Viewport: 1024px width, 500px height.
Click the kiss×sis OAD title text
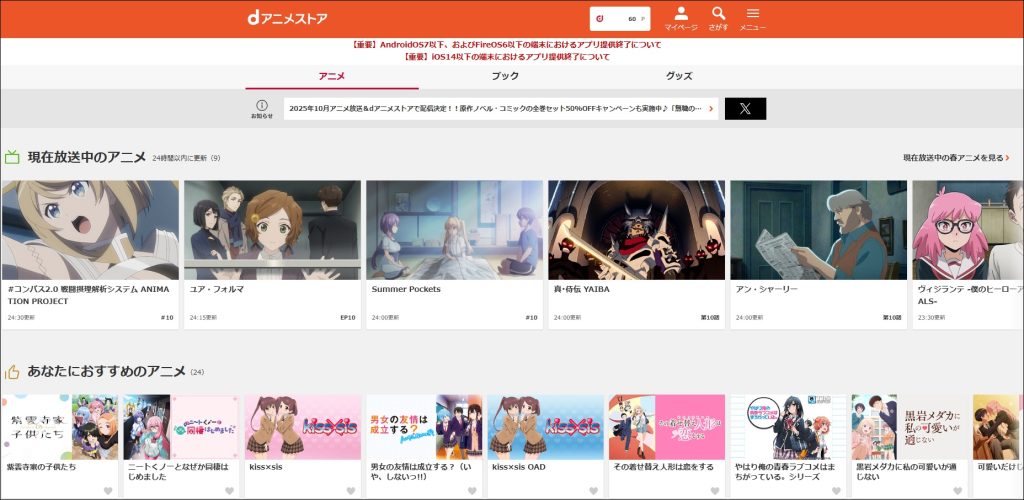click(519, 467)
